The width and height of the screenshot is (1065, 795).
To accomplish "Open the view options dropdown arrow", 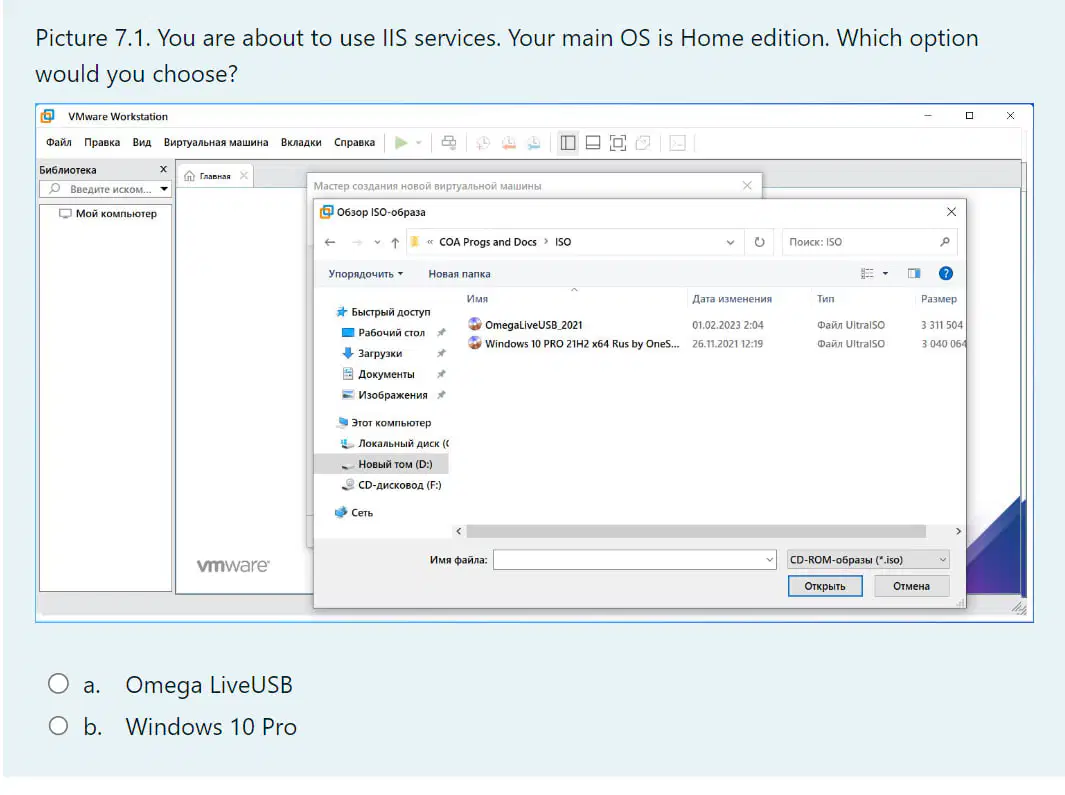I will pyautogui.click(x=885, y=273).
